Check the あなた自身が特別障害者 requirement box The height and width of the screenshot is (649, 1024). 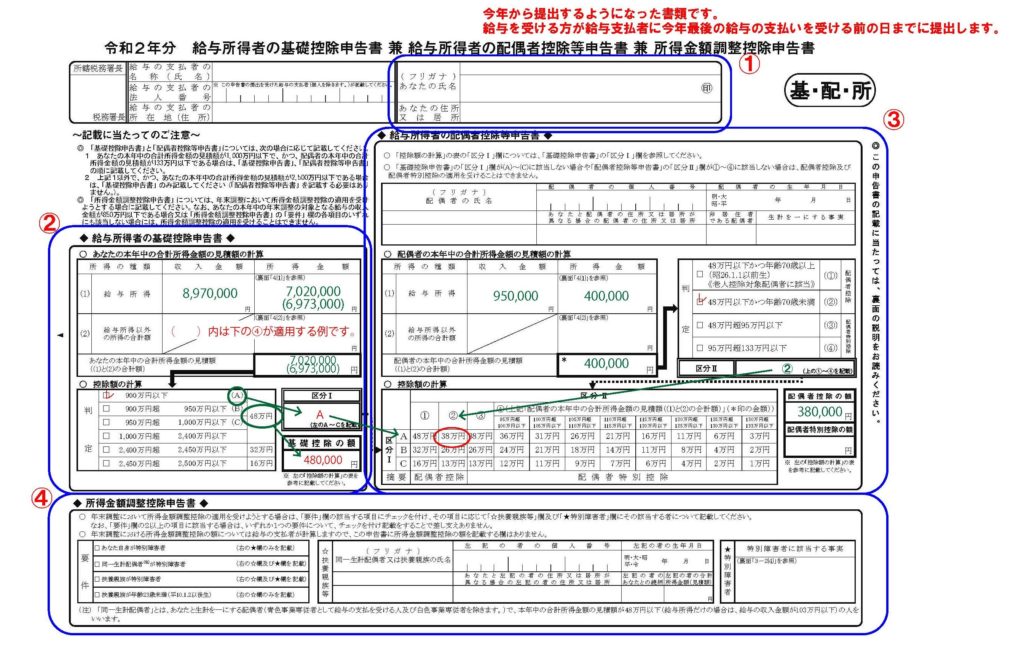95,549
